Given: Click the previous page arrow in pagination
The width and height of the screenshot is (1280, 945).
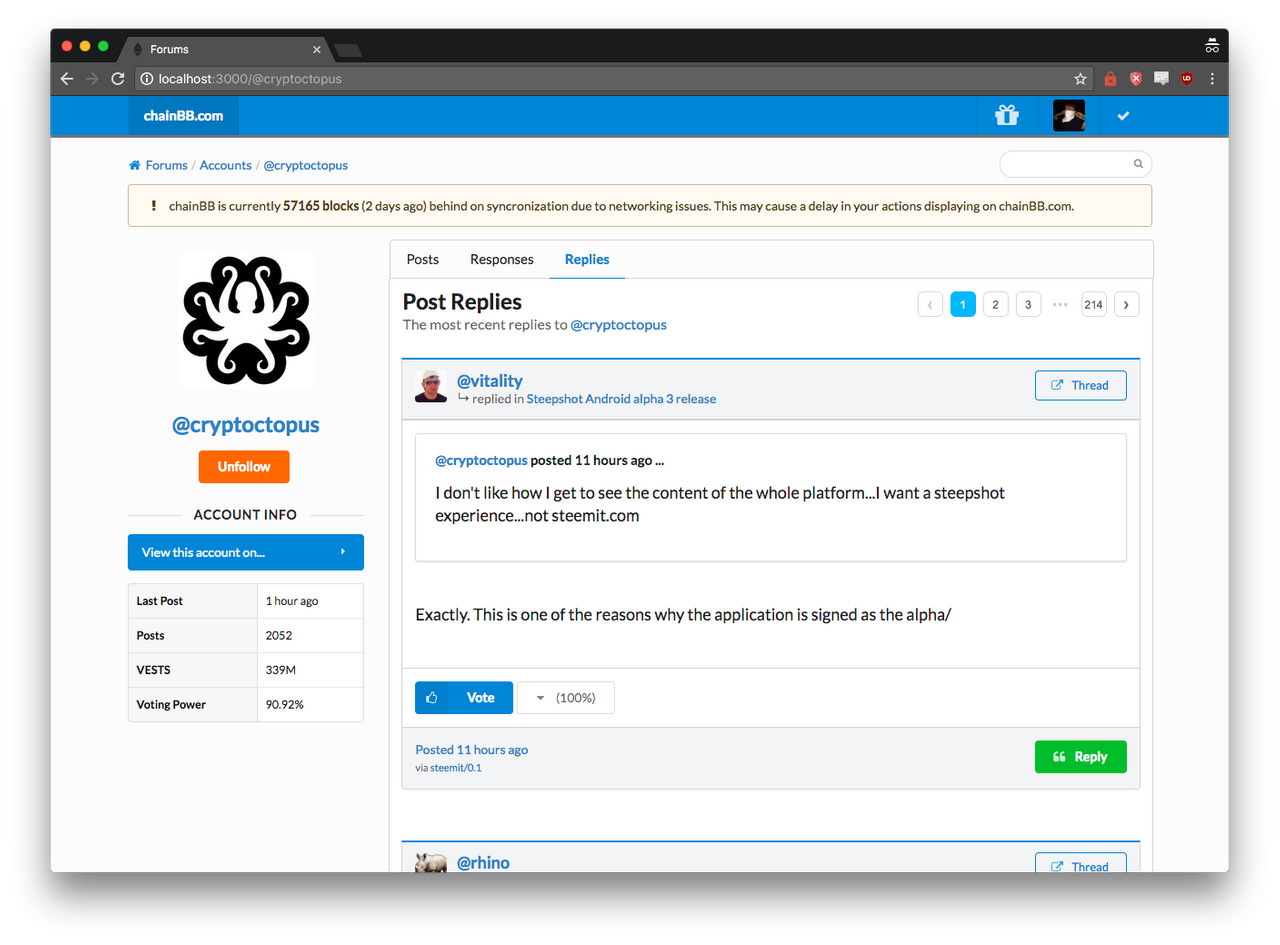Looking at the screenshot, I should pos(930,304).
